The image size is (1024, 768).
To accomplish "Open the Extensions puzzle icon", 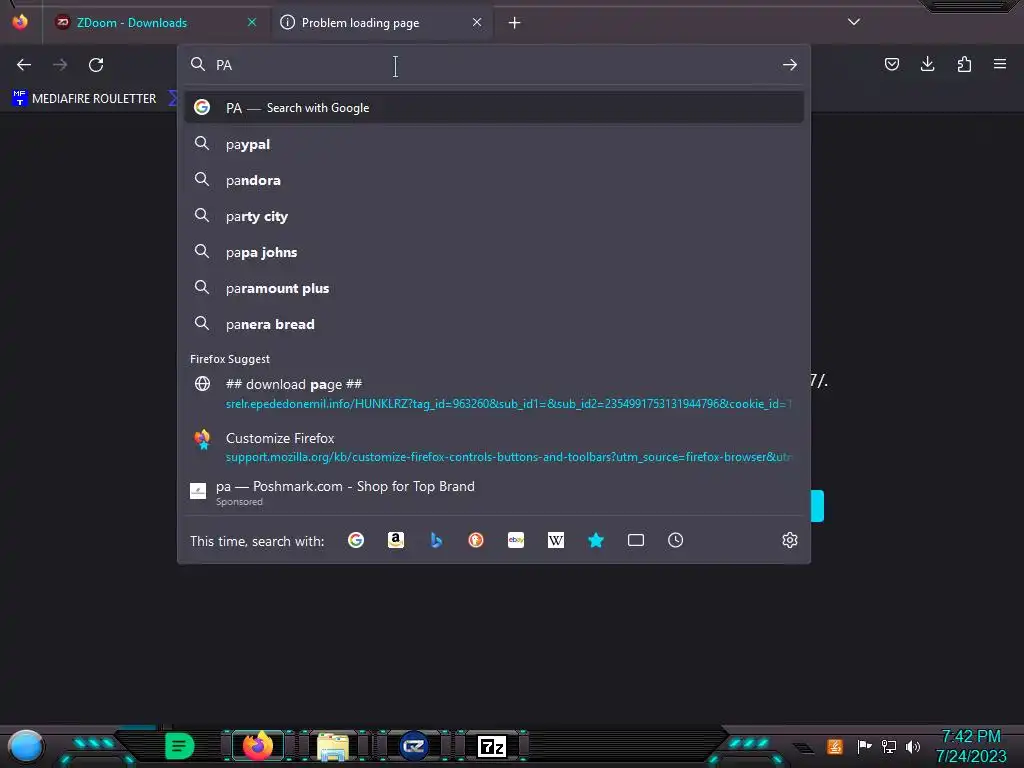I will point(964,64).
